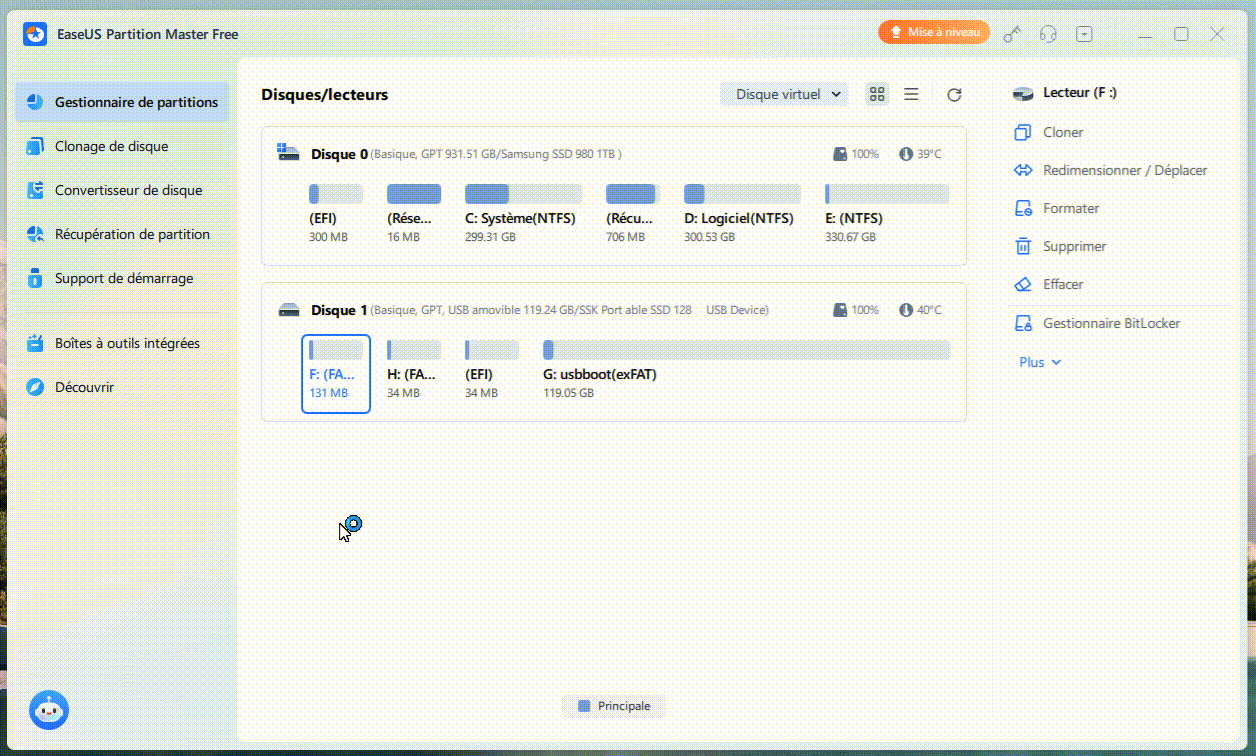Open Convertisseur de disque section
The image size is (1256, 756).
pyautogui.click(x=128, y=190)
